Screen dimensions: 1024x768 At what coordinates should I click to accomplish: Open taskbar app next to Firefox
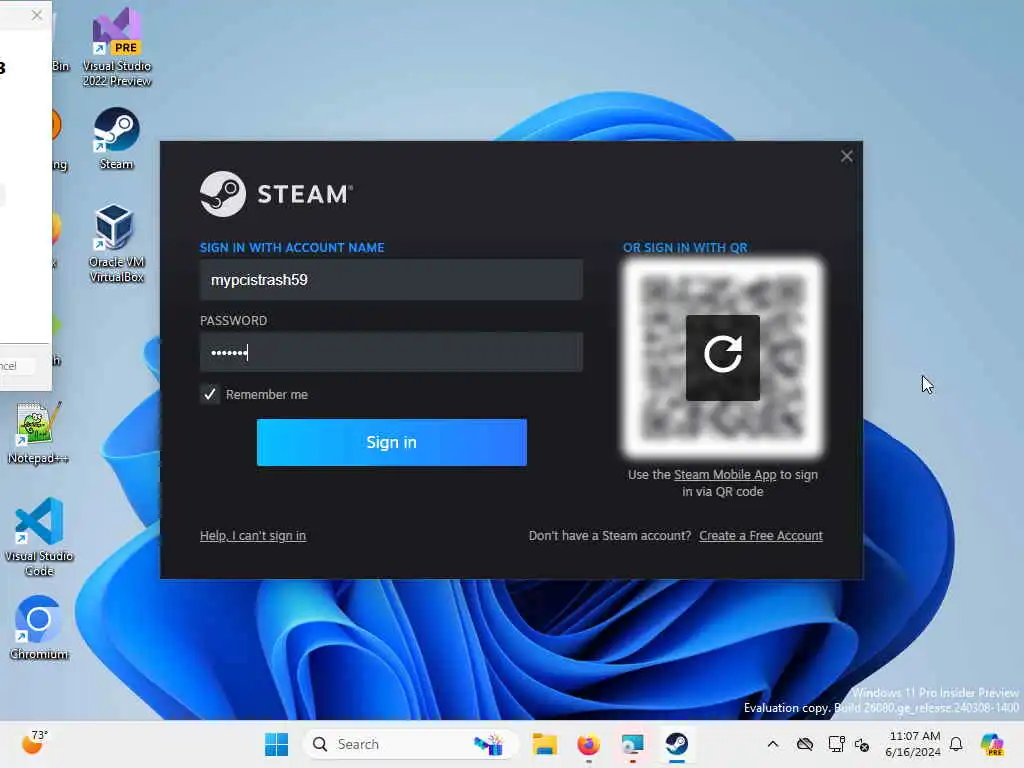[632, 744]
